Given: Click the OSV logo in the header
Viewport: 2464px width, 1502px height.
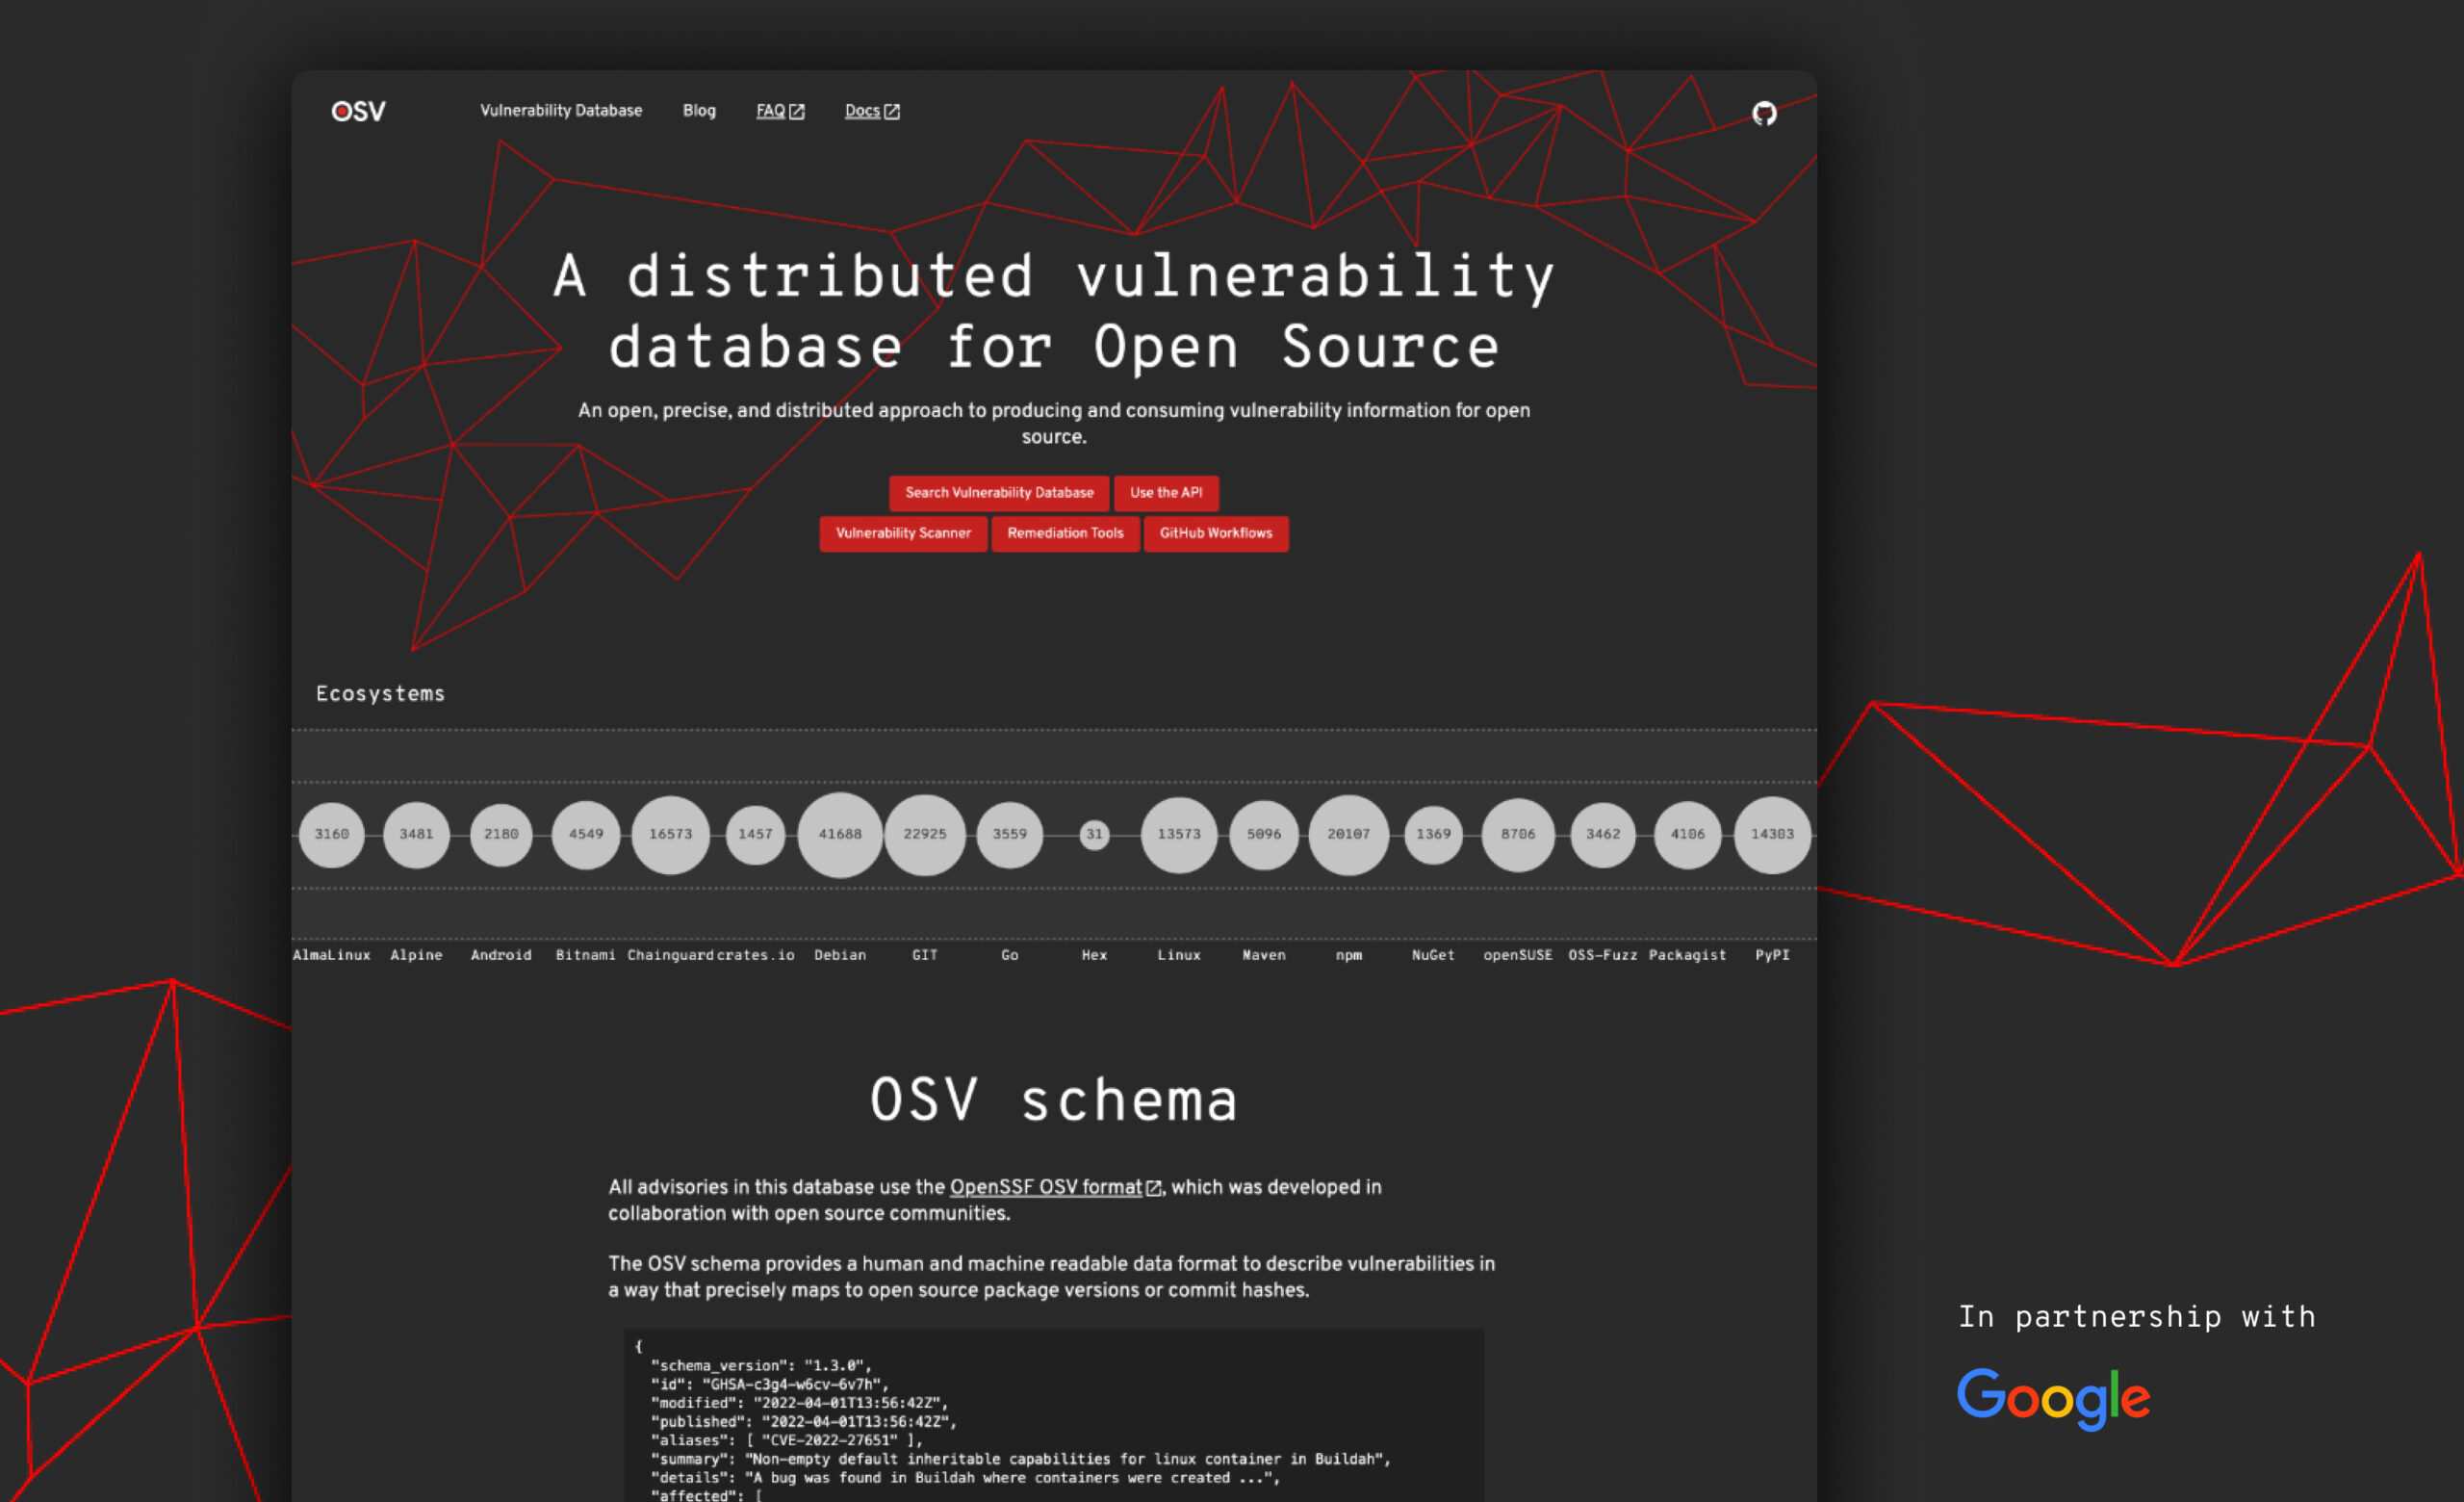Looking at the screenshot, I should [357, 111].
